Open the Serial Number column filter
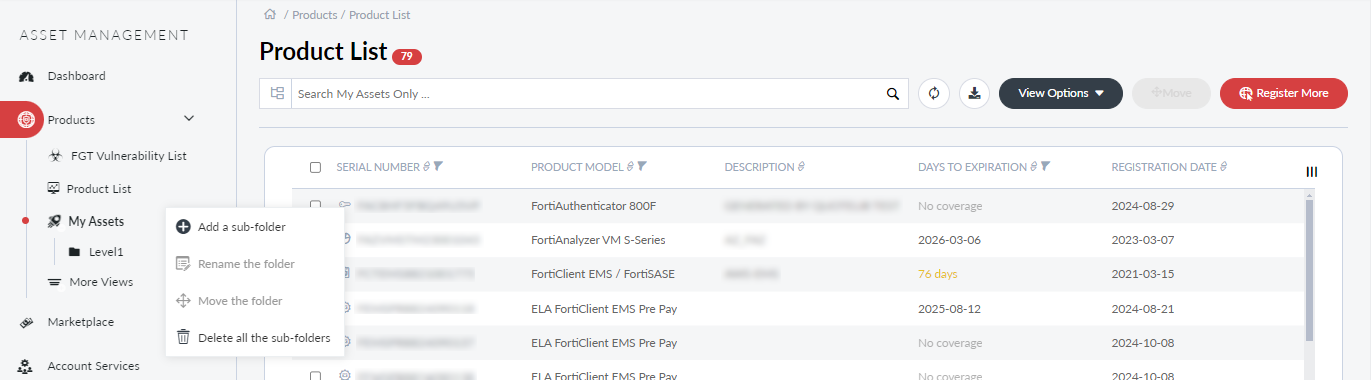The image size is (1371, 380). pyautogui.click(x=439, y=167)
